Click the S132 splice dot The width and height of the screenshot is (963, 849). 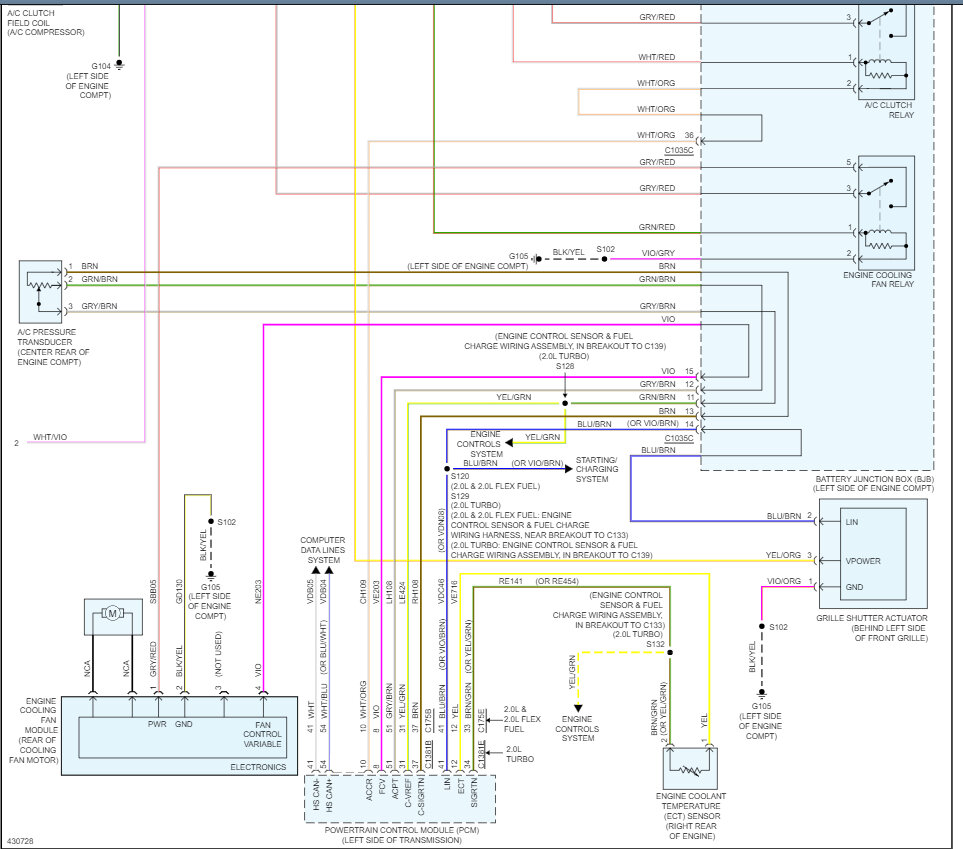coord(669,652)
